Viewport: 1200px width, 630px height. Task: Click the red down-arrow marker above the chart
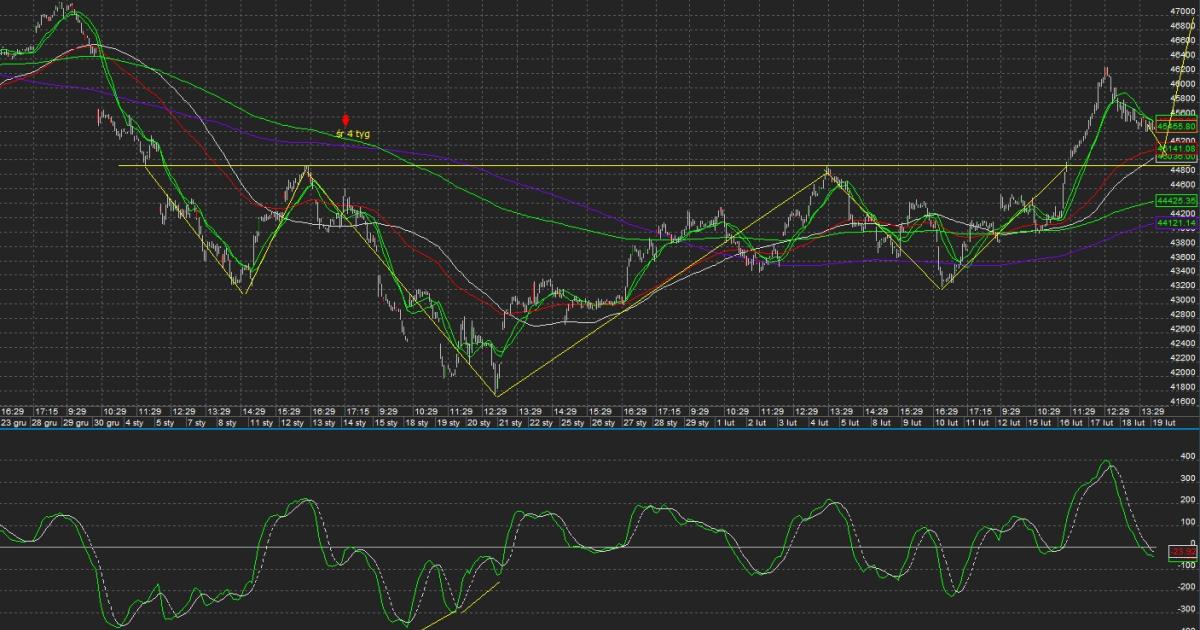tap(346, 120)
